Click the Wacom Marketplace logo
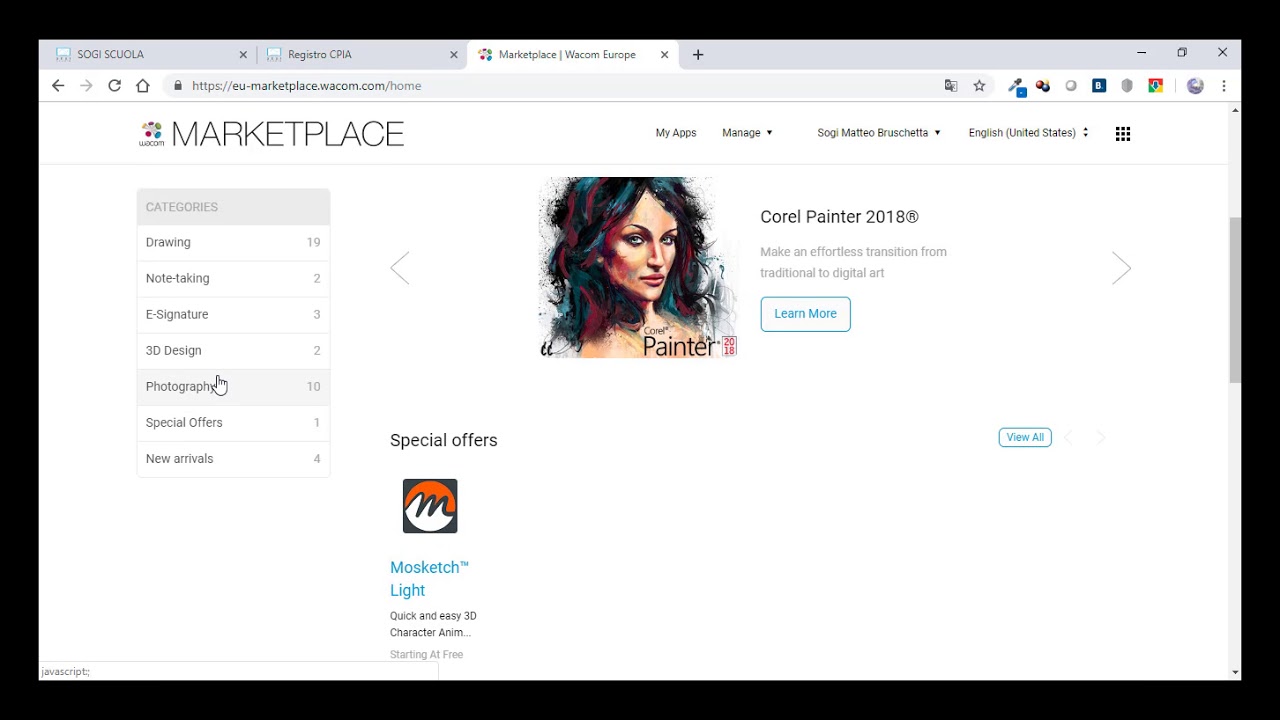Image resolution: width=1280 pixels, height=720 pixels. click(x=271, y=133)
